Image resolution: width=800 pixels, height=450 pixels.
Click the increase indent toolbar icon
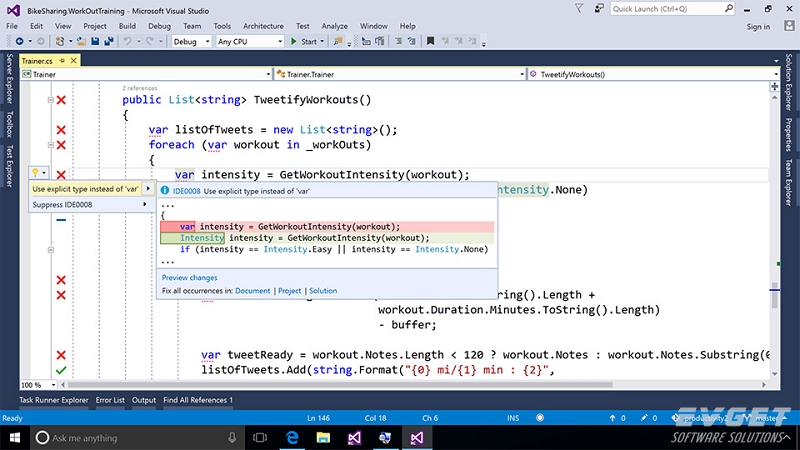398,41
